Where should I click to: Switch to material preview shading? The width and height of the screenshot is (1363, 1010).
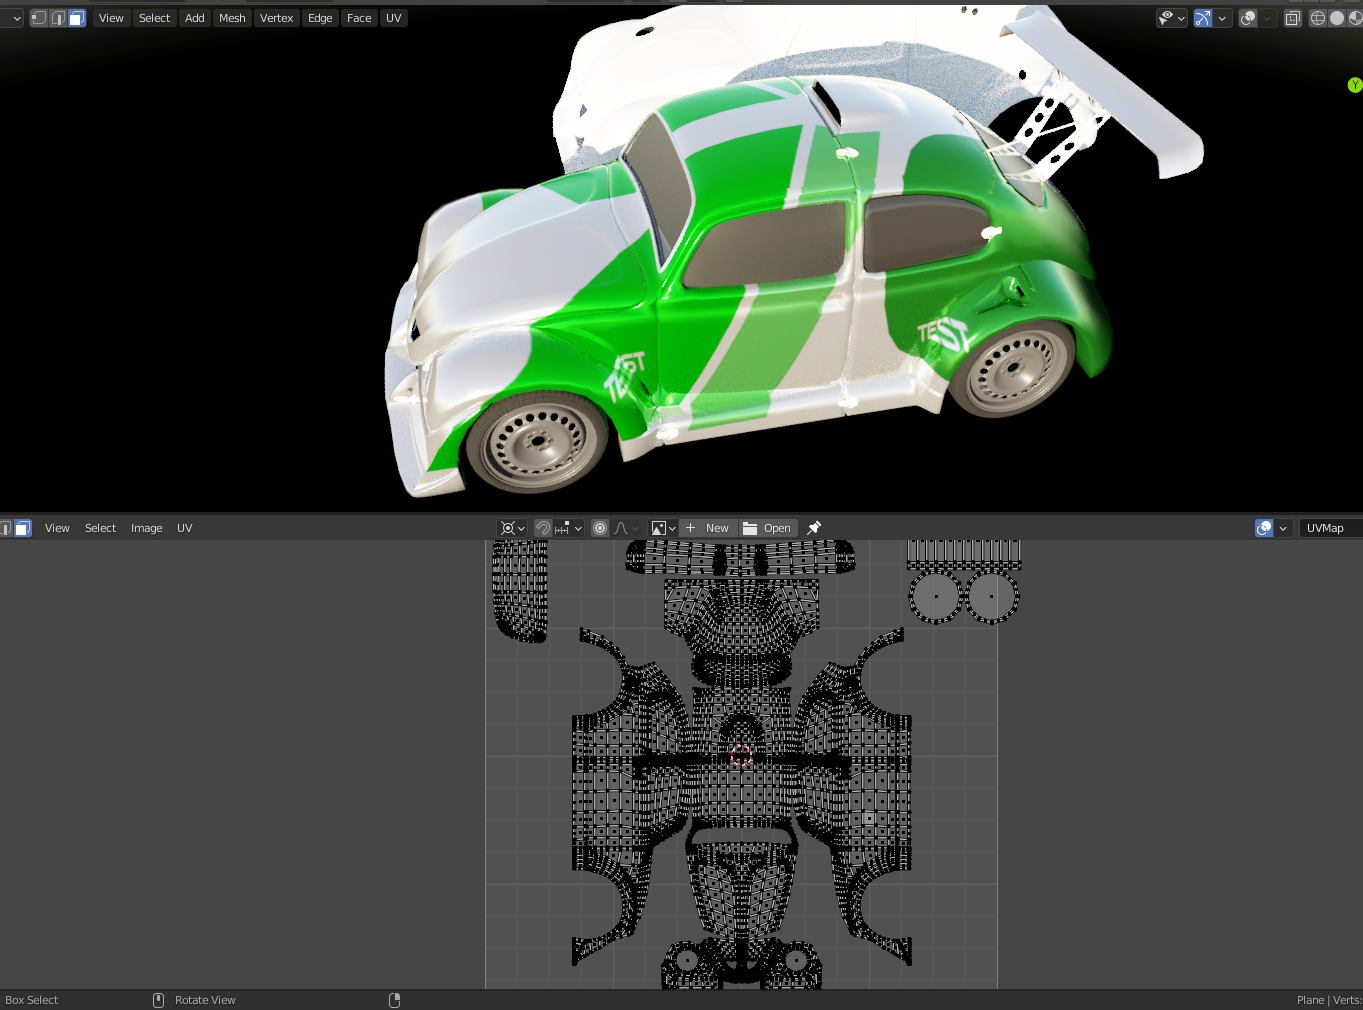click(1356, 18)
